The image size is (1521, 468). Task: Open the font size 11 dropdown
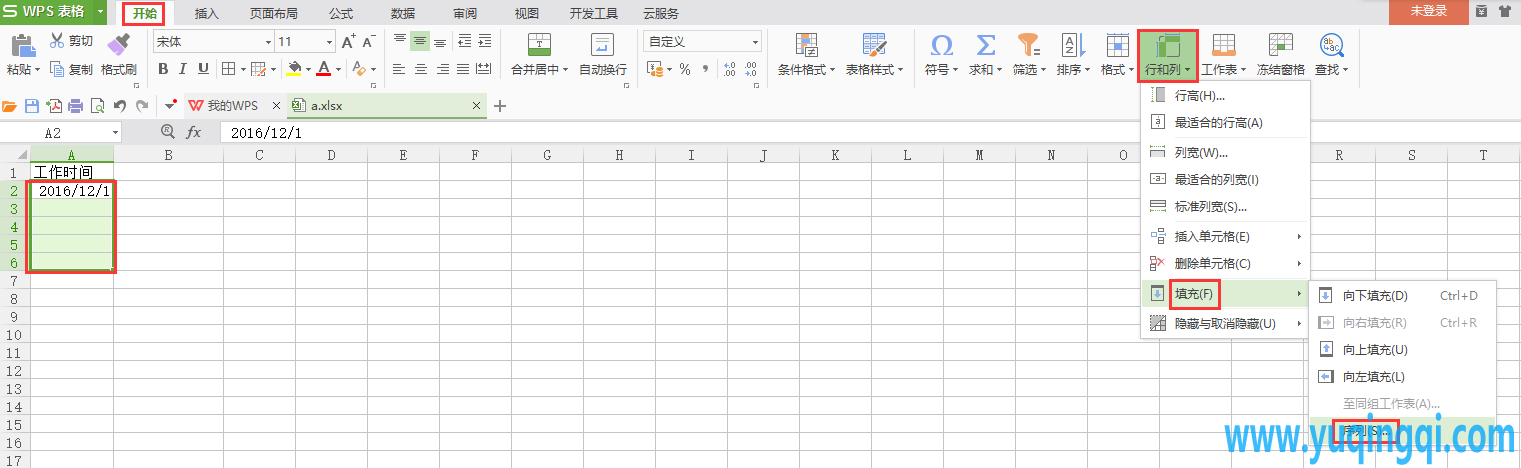[x=330, y=42]
